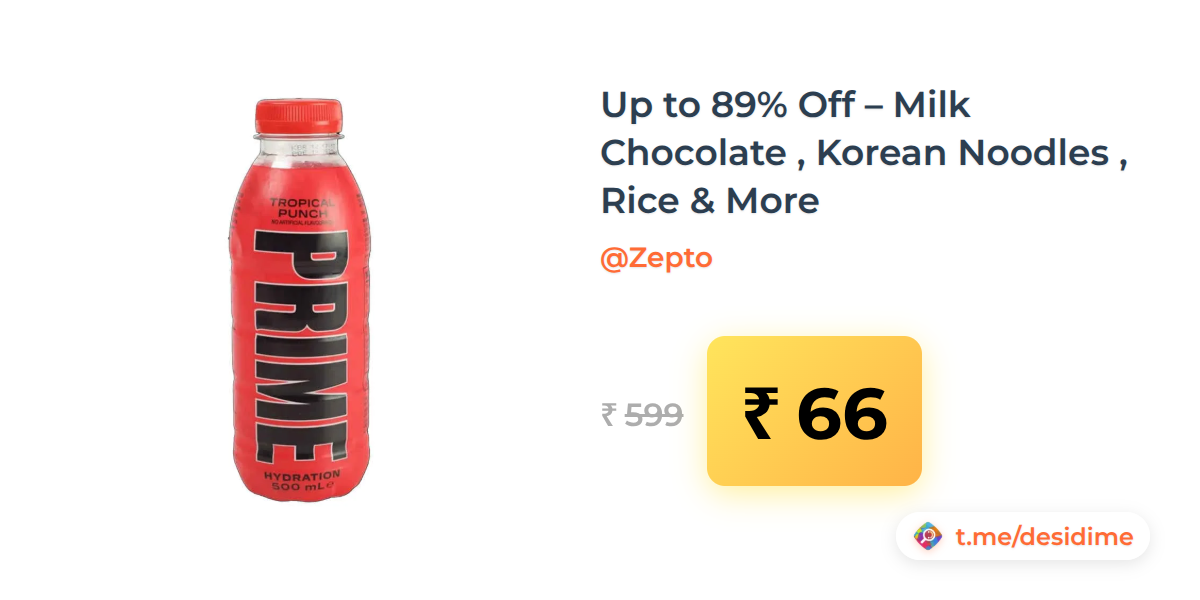This screenshot has width=1200, height=600.
Task: Click the deal headline text
Action: 865,153
